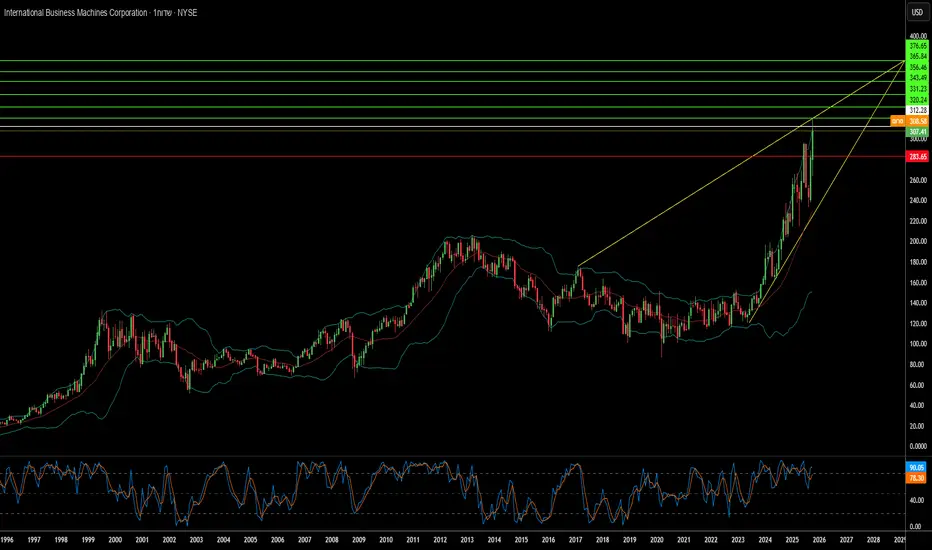The width and height of the screenshot is (932, 550).
Task: Select the red horizontal line at 283.65
Action: click(x=400, y=156)
